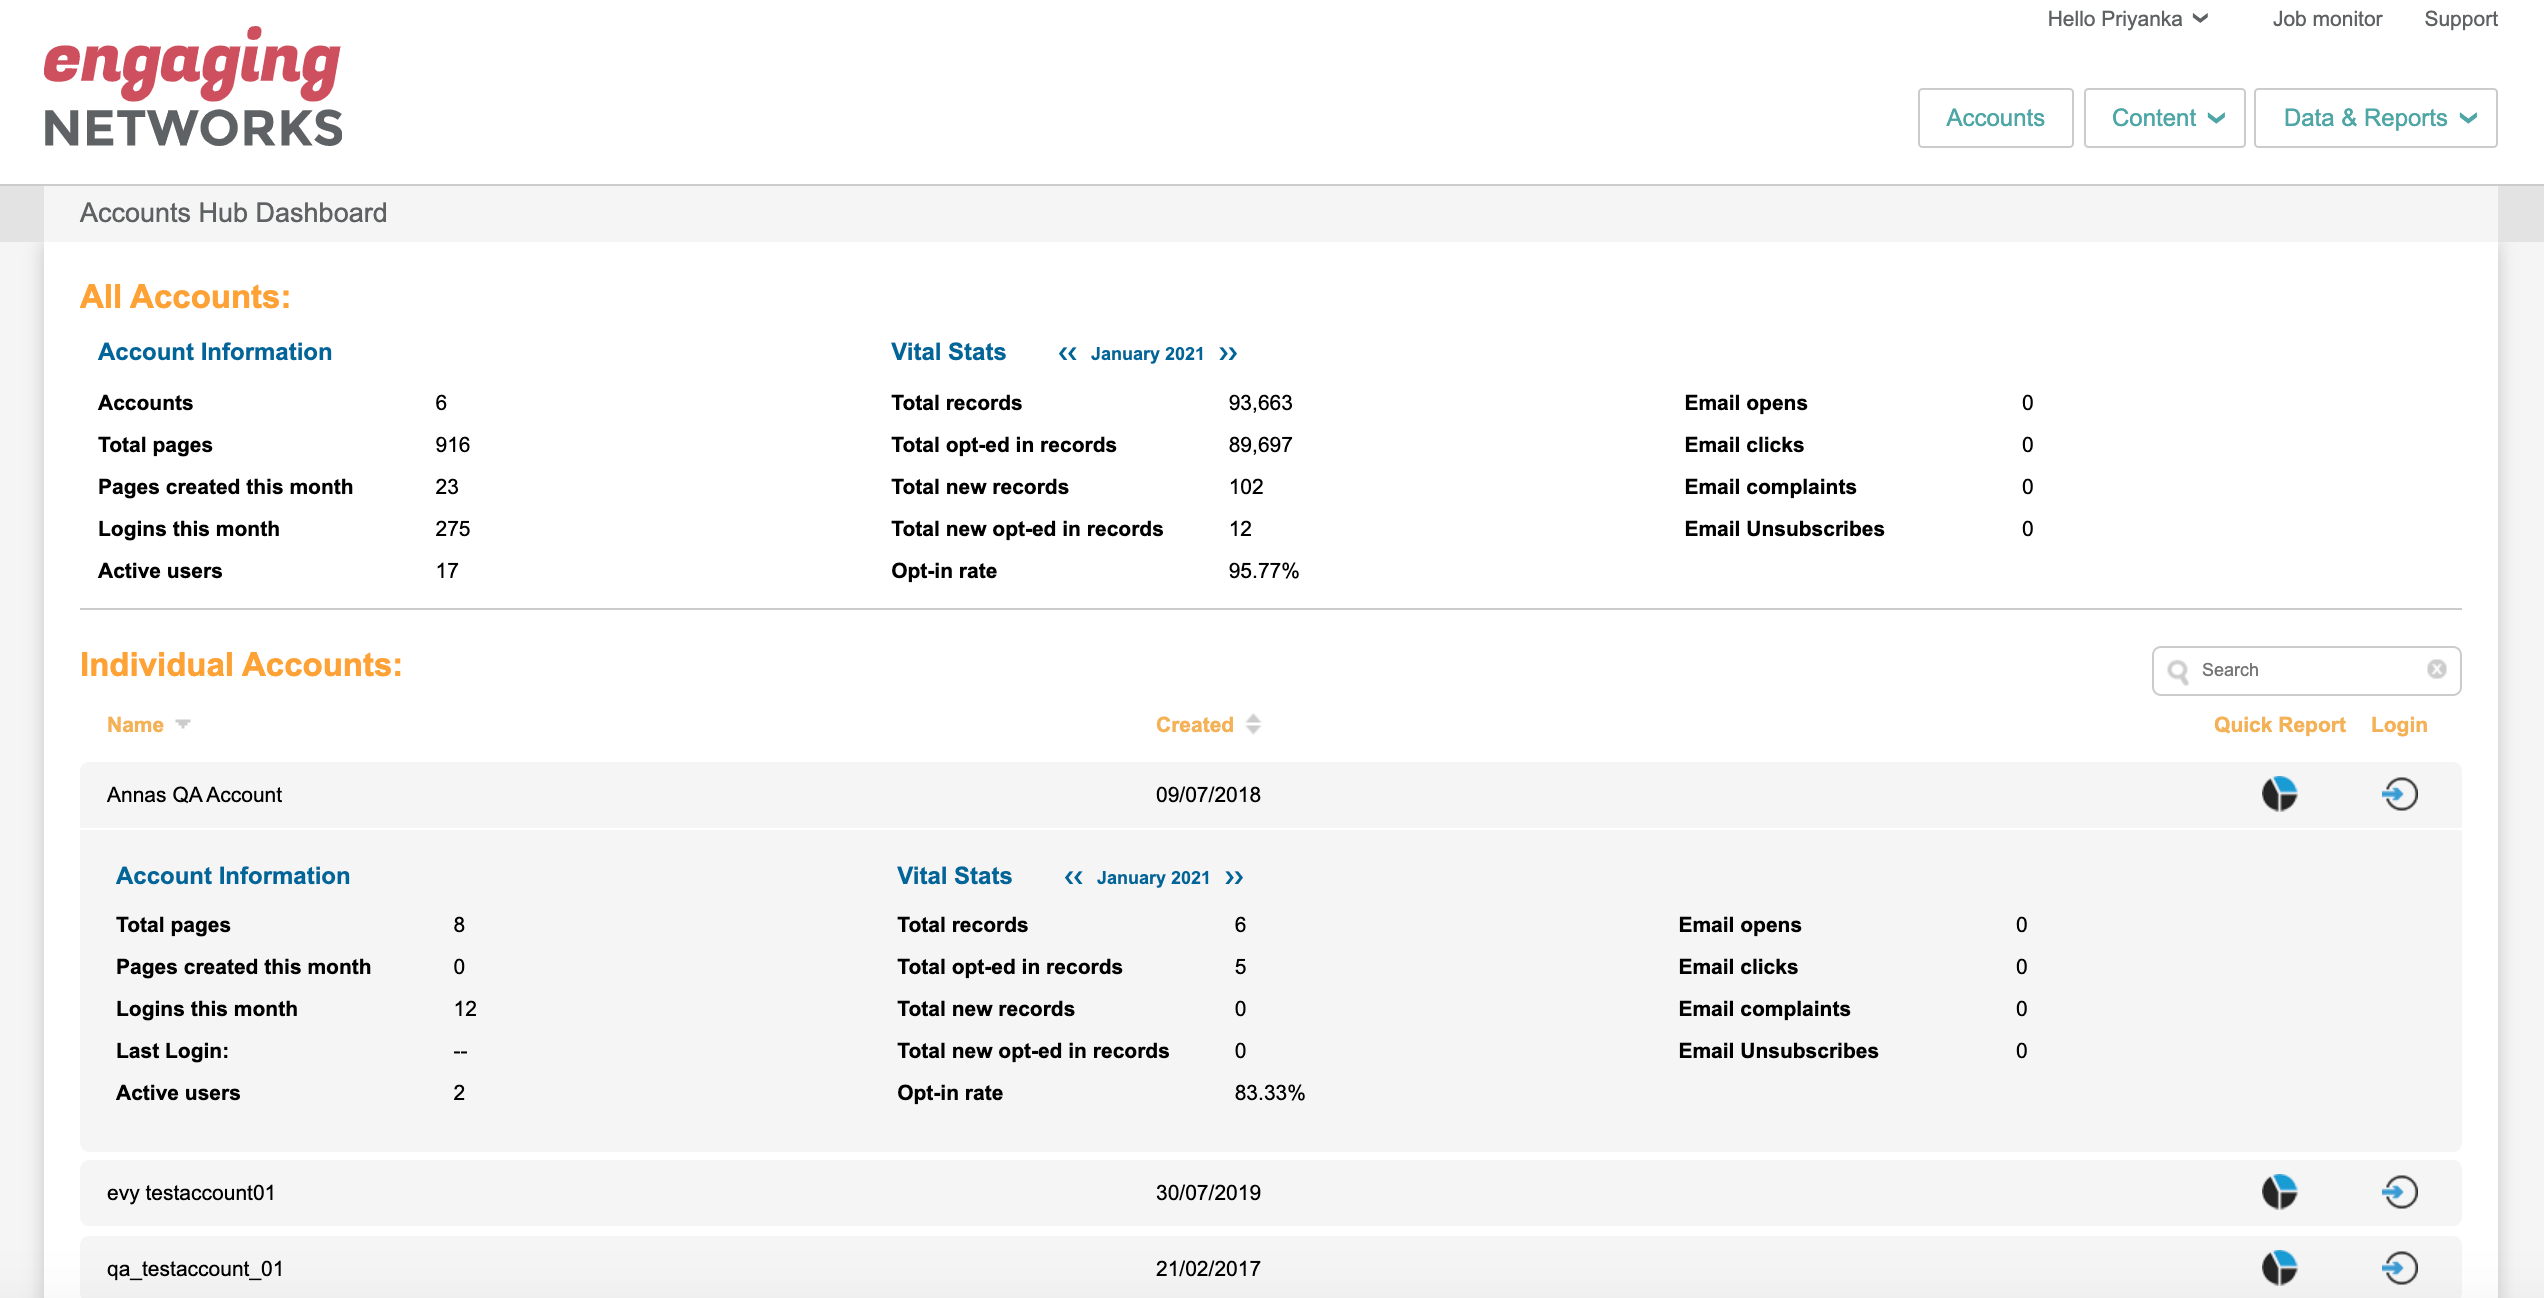Open Job monitor link

click(x=2327, y=19)
